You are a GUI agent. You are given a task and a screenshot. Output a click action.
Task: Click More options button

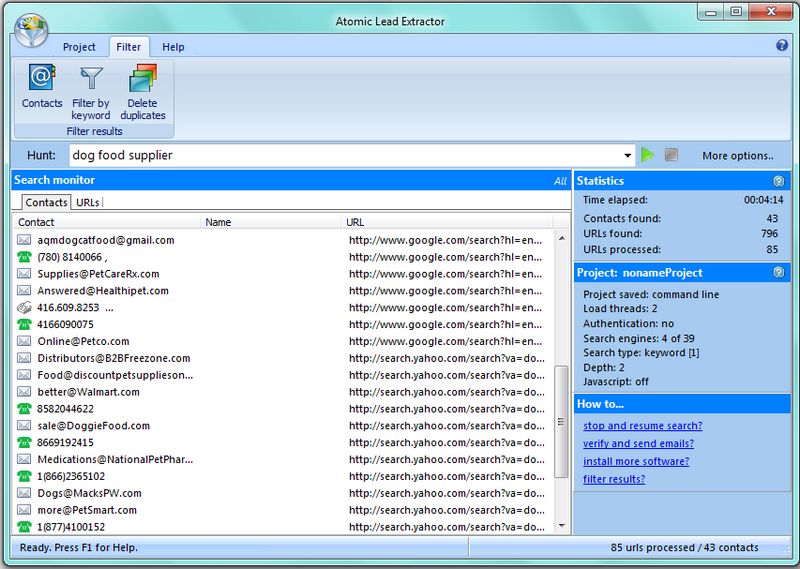[738, 156]
